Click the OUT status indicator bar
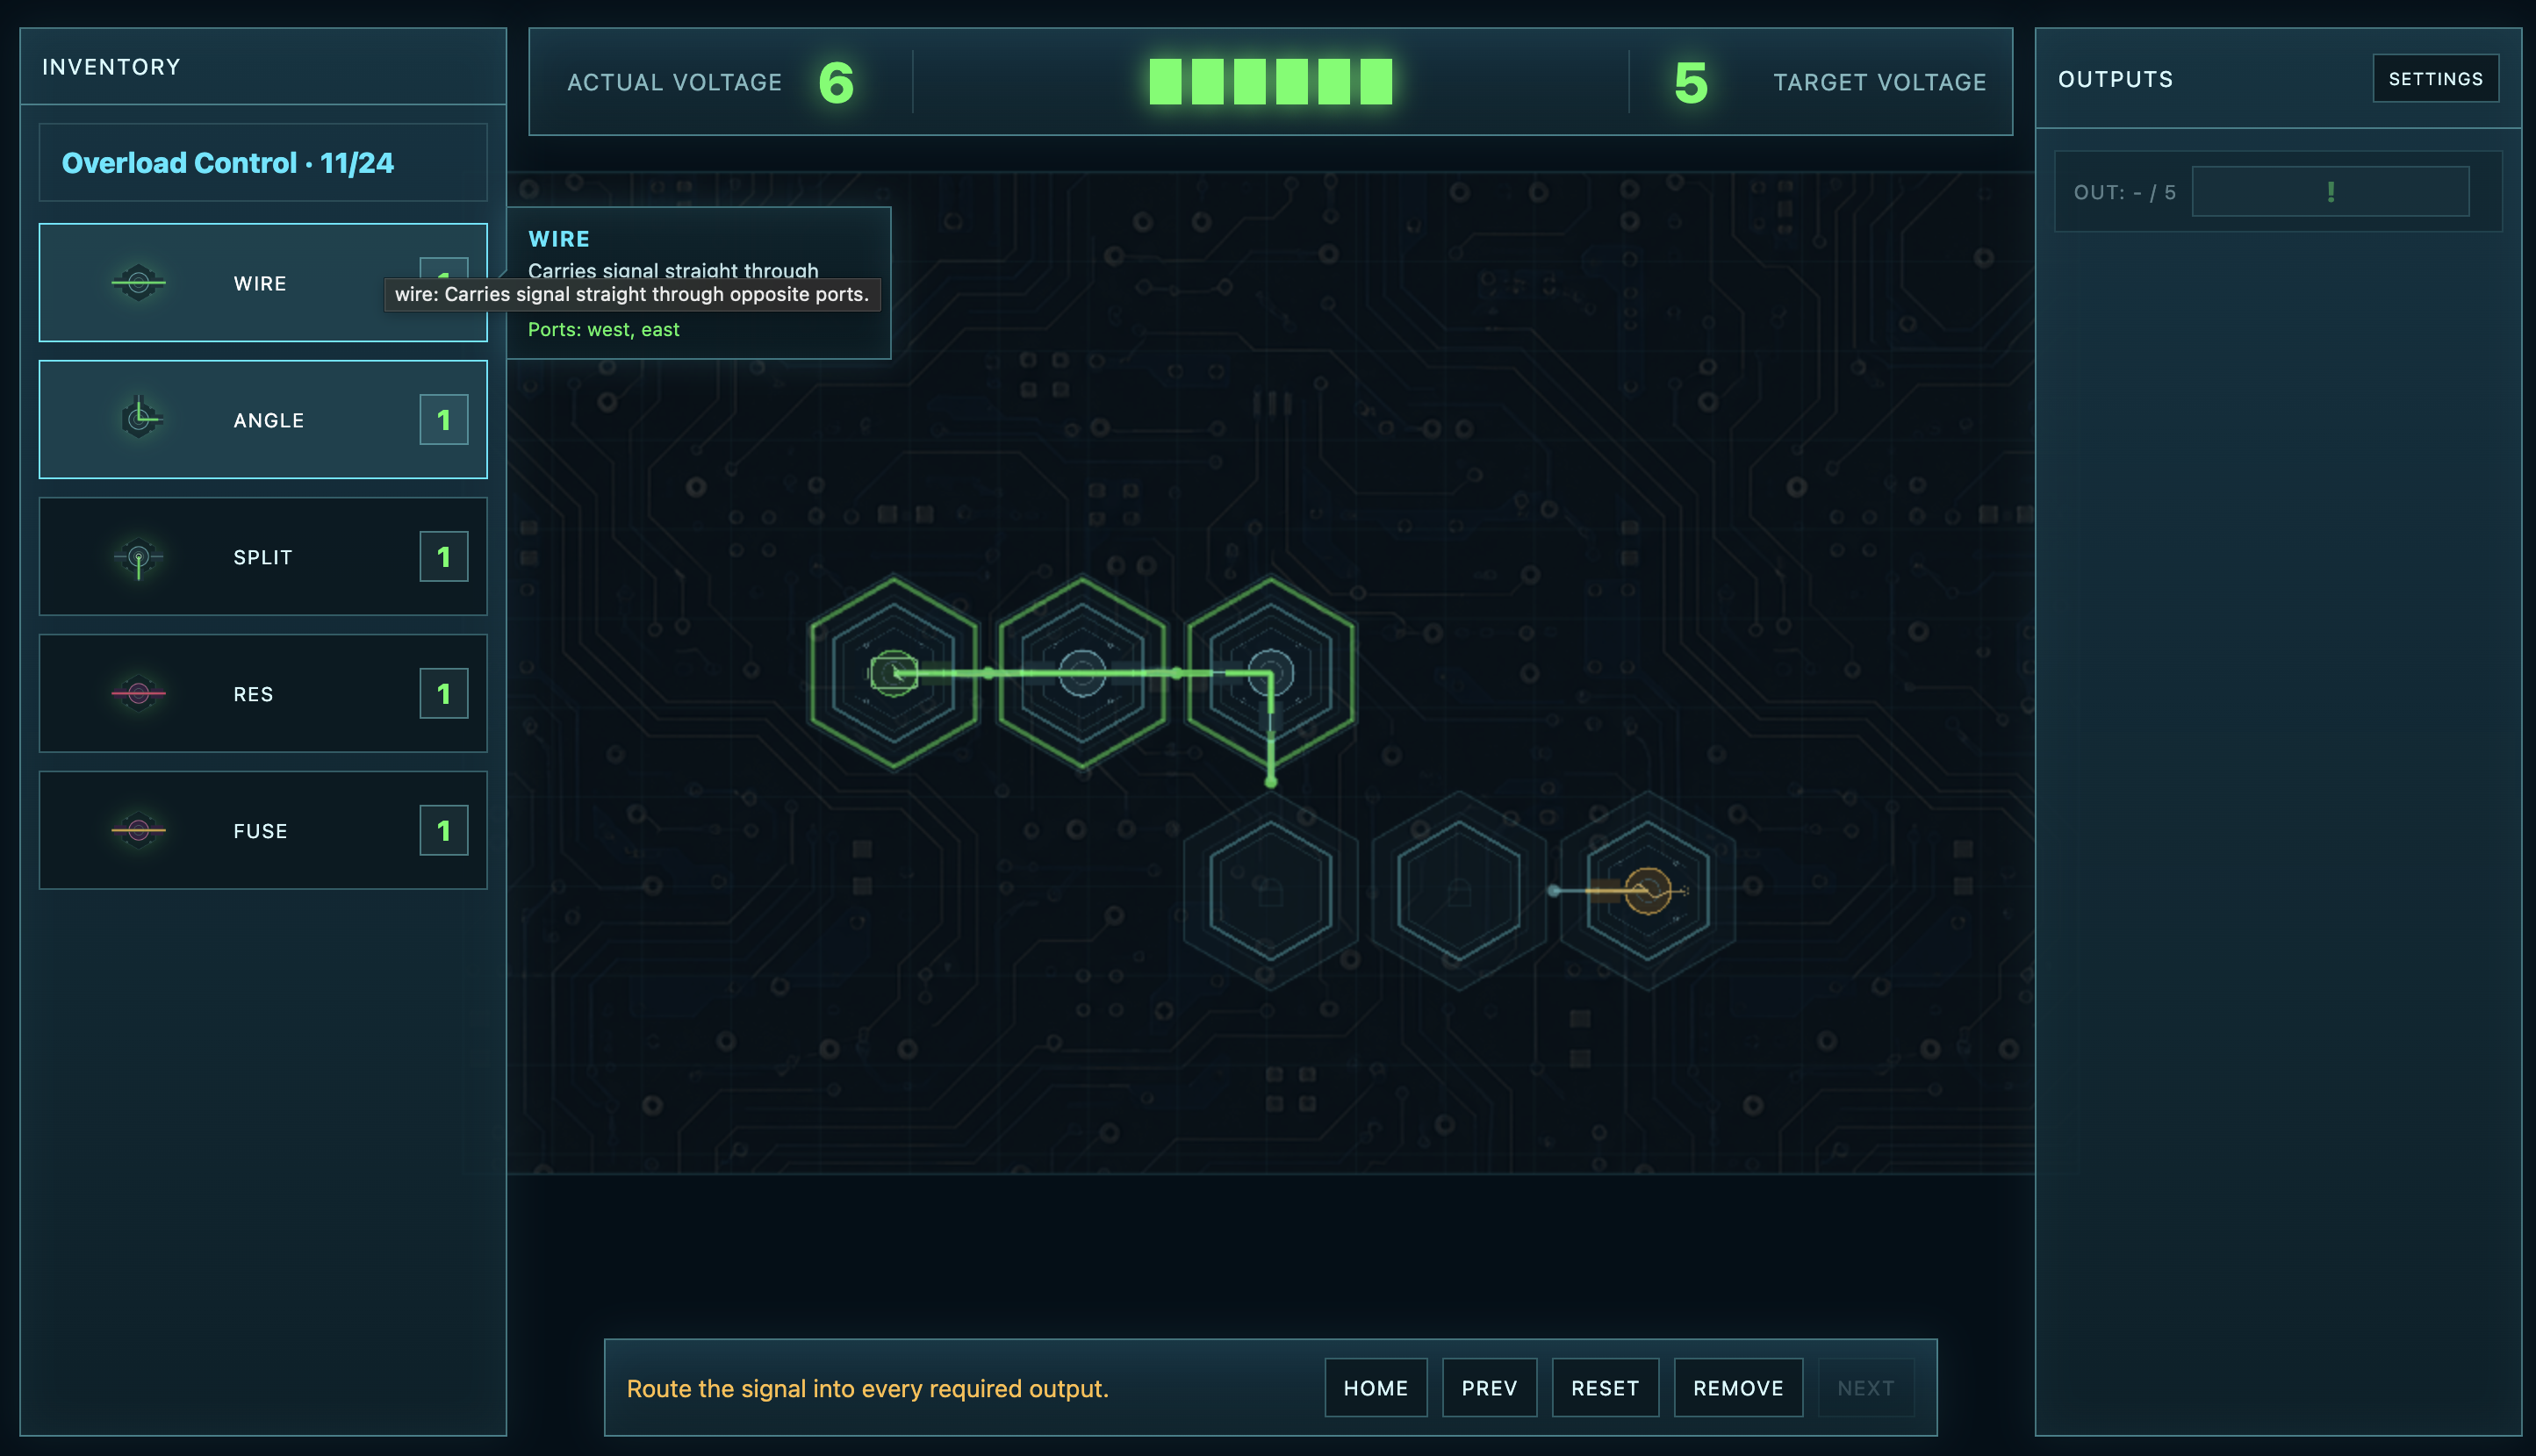Image resolution: width=2536 pixels, height=1456 pixels. click(2330, 192)
